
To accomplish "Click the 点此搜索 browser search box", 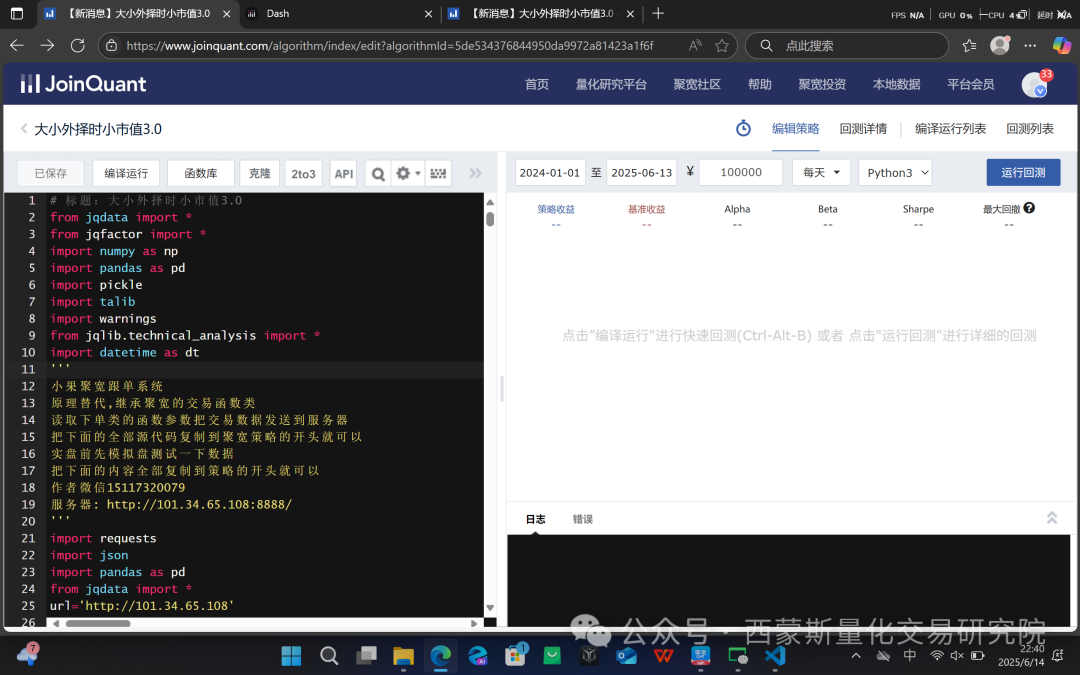I will (847, 45).
